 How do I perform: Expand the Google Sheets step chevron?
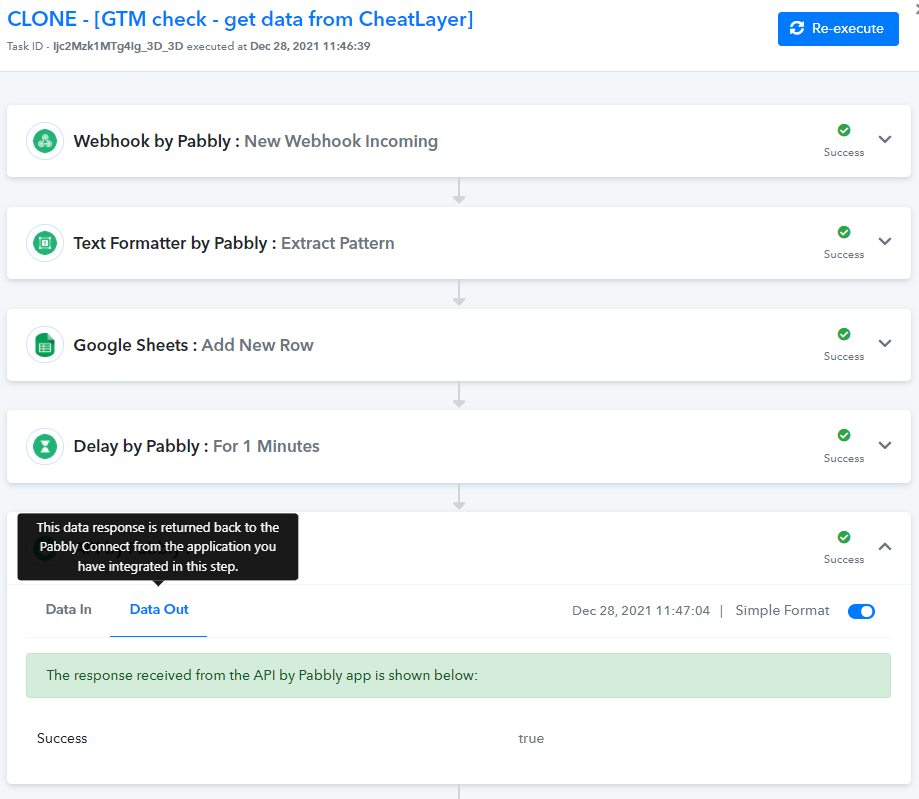click(885, 344)
